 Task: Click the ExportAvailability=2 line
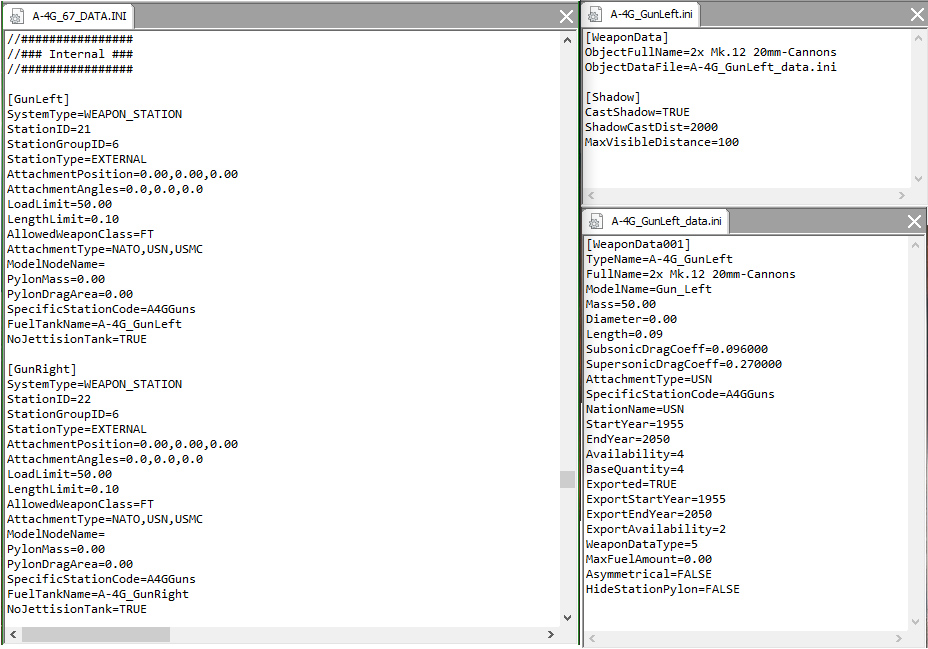pos(656,529)
